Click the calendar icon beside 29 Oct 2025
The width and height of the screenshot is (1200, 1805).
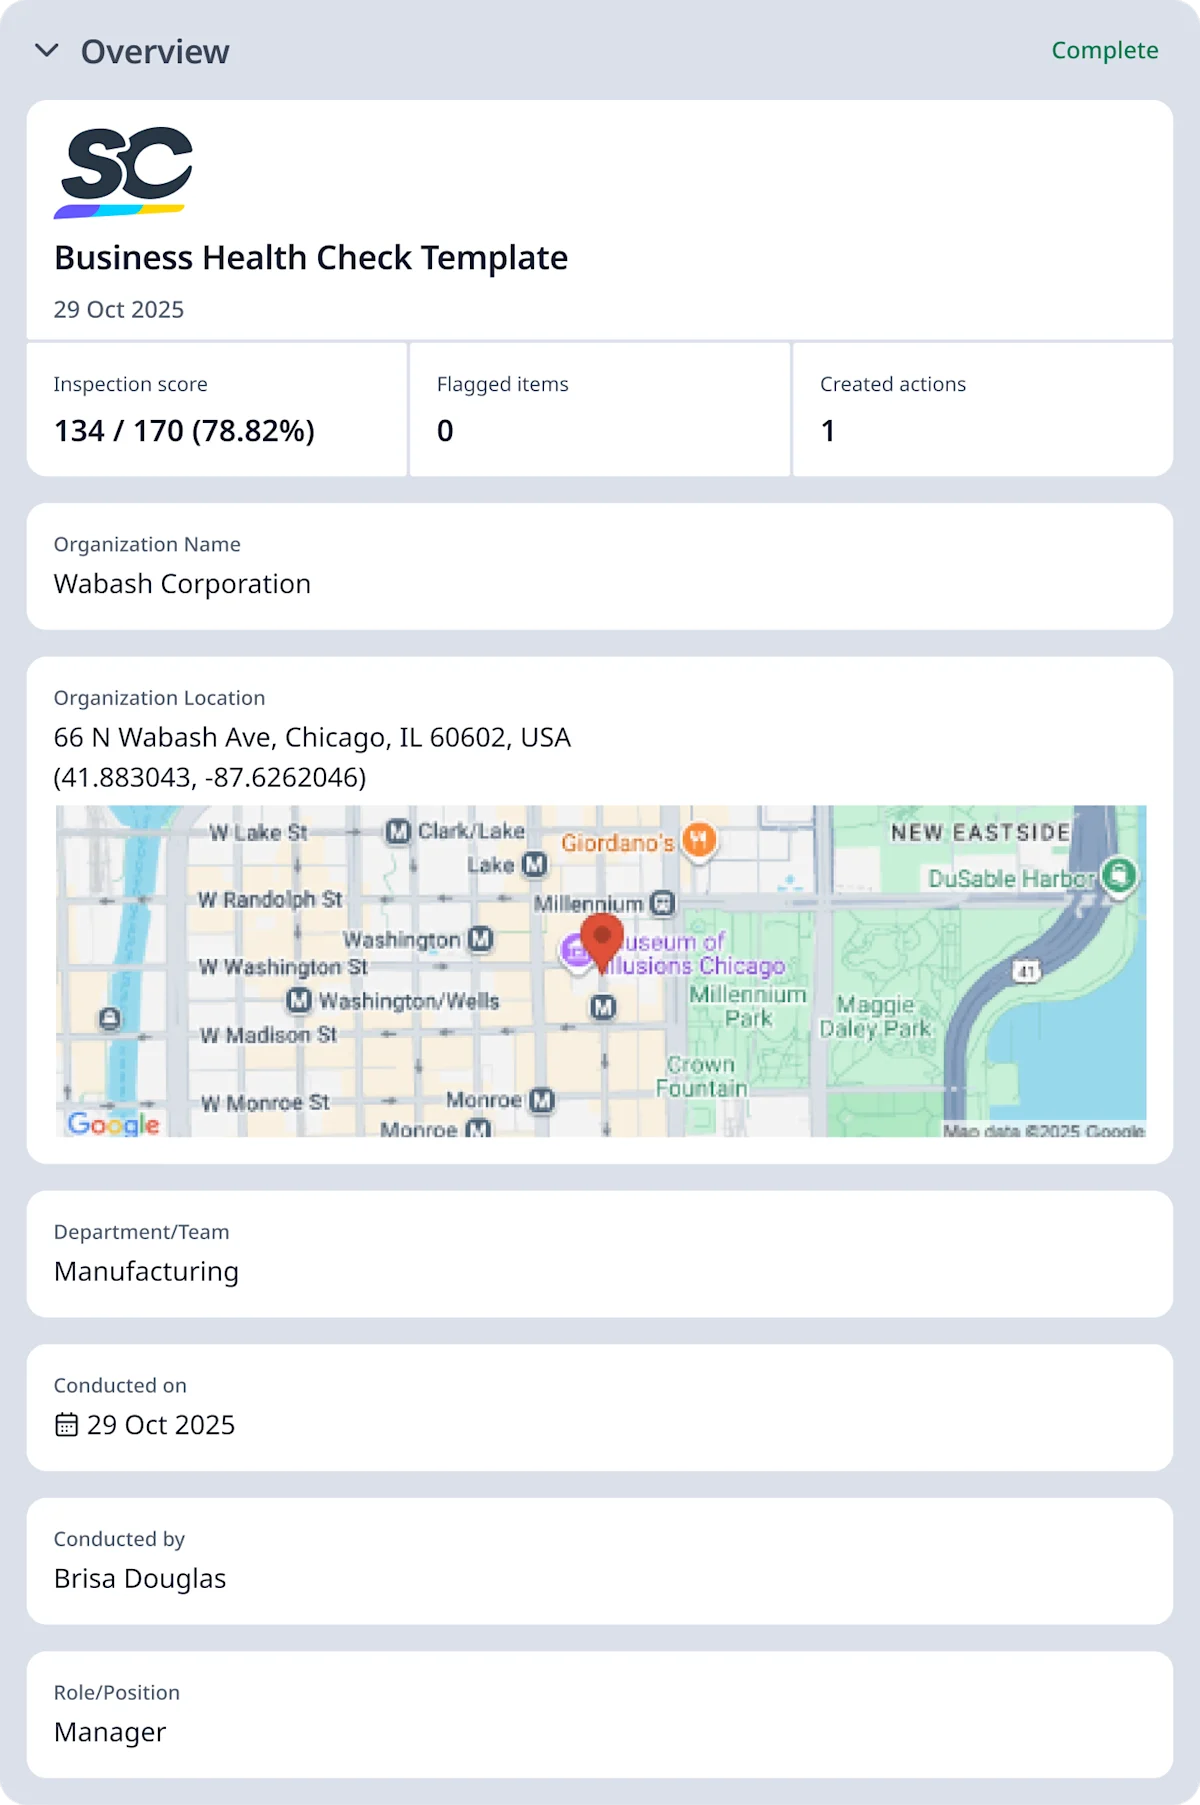[x=66, y=1425]
